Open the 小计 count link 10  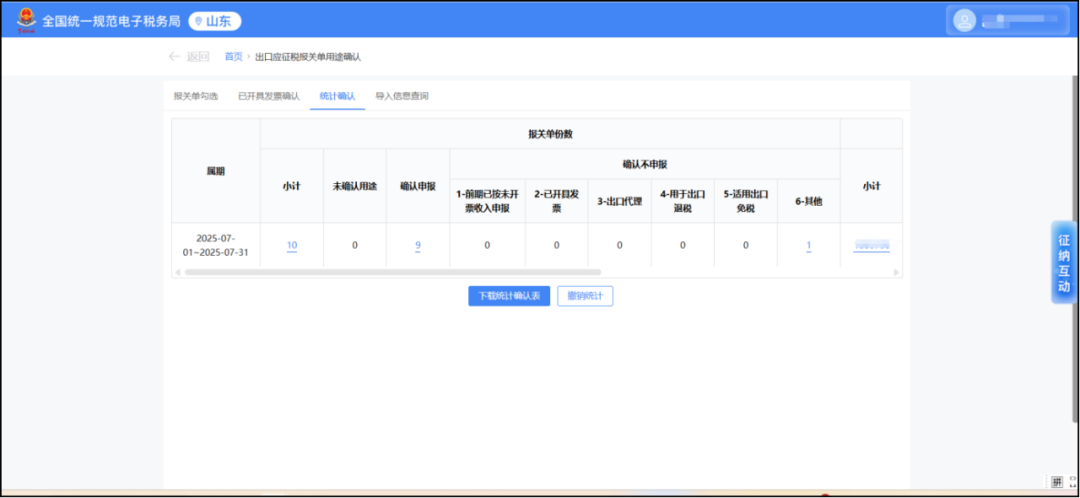coord(292,245)
